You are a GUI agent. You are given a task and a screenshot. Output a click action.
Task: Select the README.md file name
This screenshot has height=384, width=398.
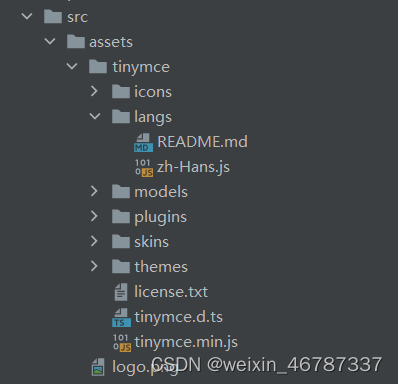[x=202, y=142]
